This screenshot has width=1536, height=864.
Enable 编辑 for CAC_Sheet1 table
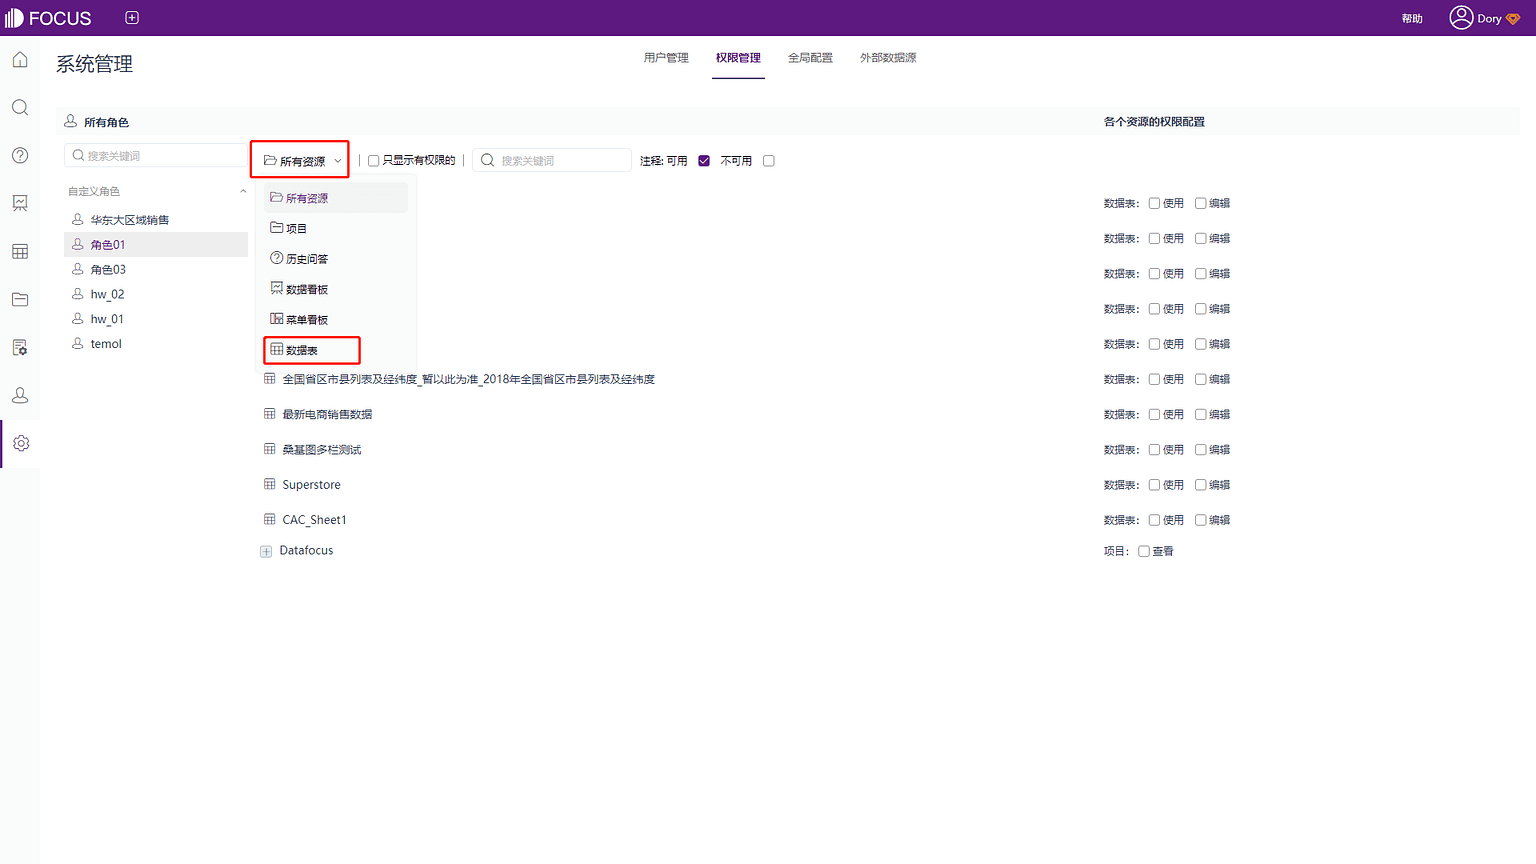click(1200, 520)
